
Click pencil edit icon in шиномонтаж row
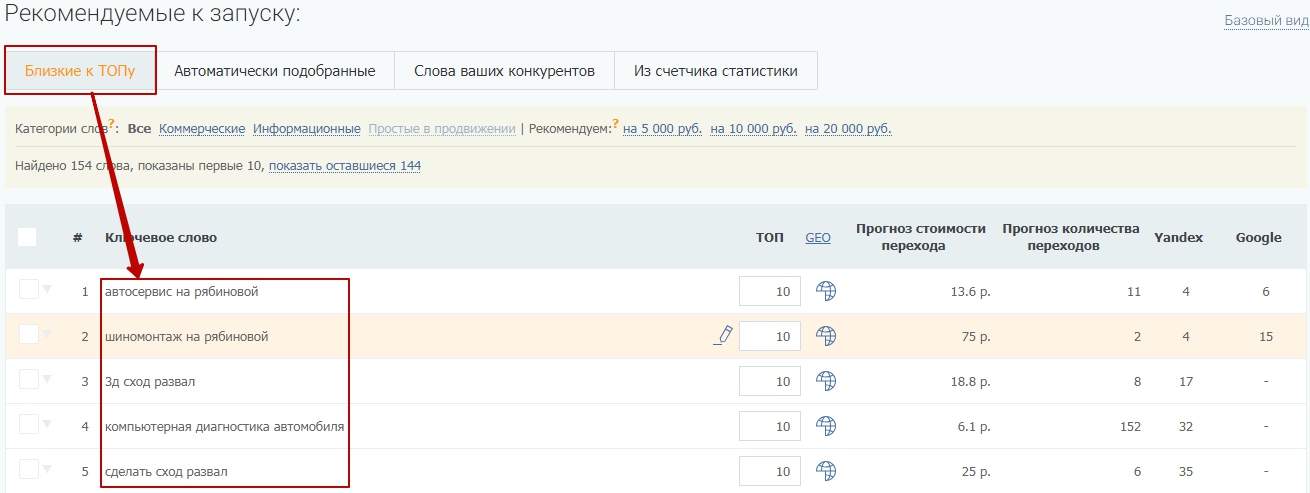[x=723, y=336]
